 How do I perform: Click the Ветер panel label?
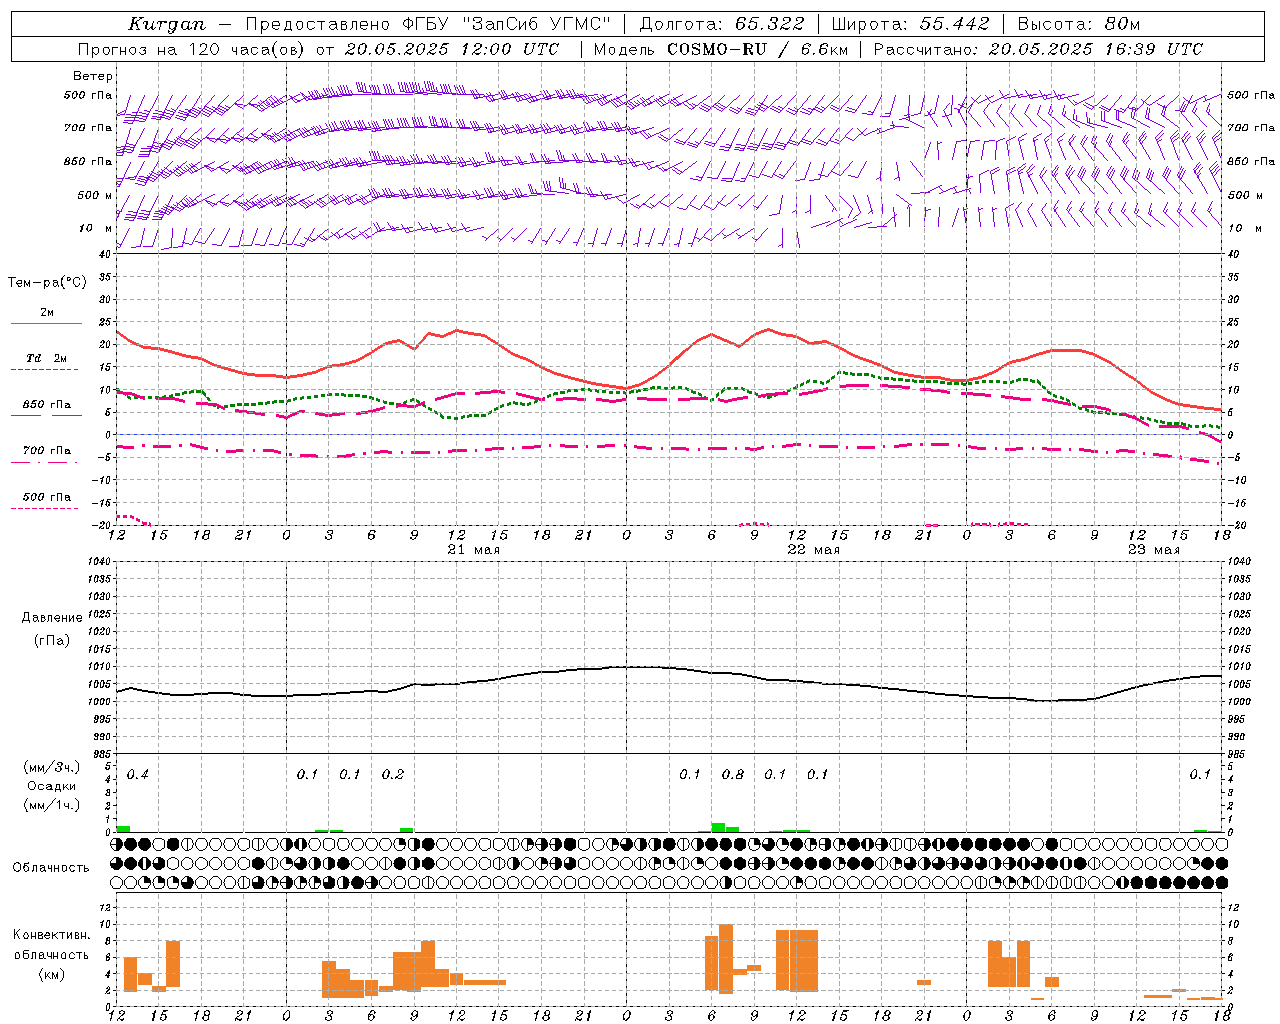pyautogui.click(x=92, y=76)
